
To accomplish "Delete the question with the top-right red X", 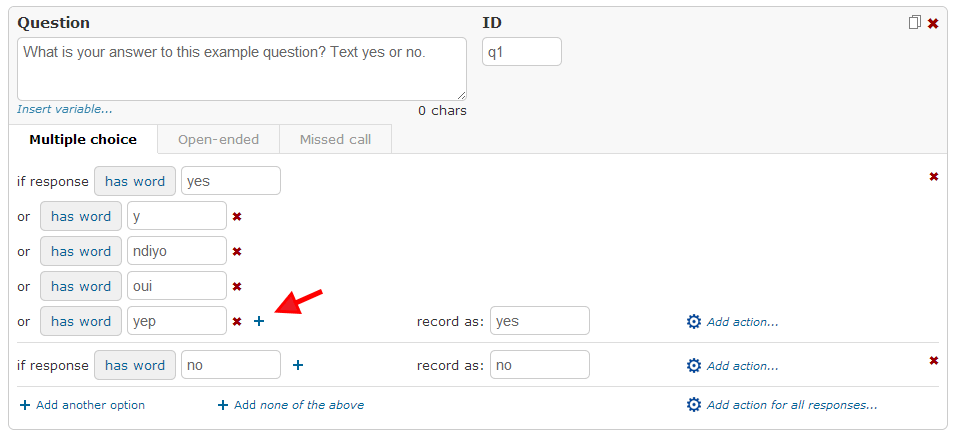I will pyautogui.click(x=933, y=24).
